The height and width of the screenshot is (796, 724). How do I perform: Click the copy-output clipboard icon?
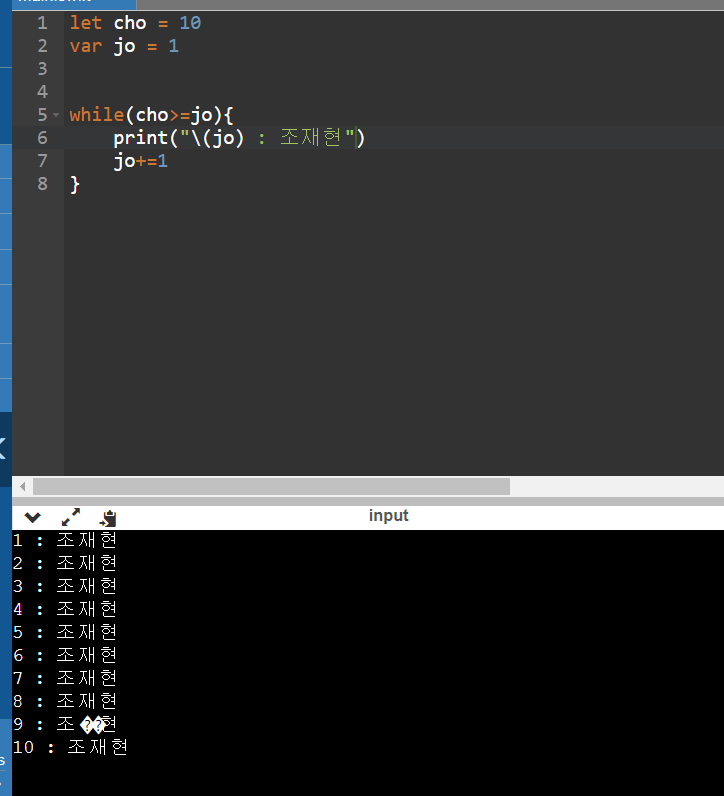[108, 518]
